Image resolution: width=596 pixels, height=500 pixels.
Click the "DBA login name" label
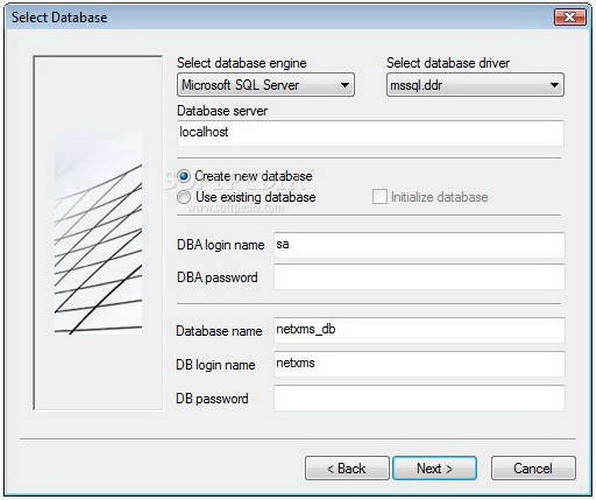(x=221, y=245)
